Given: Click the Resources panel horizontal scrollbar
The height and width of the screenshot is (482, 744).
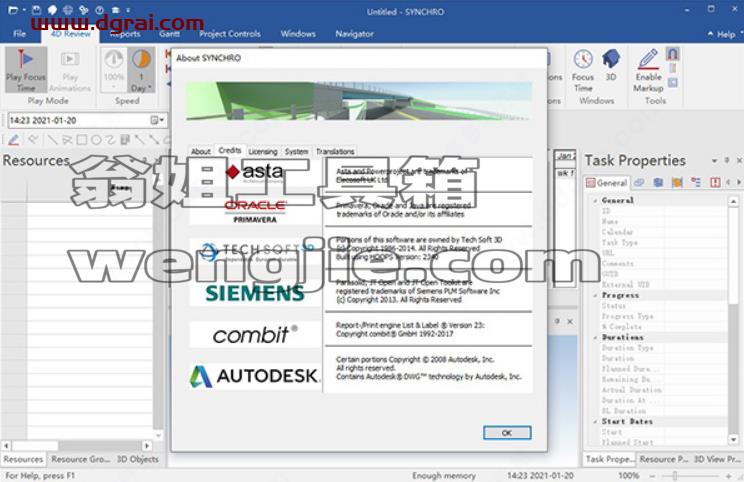Looking at the screenshot, I should [x=76, y=446].
